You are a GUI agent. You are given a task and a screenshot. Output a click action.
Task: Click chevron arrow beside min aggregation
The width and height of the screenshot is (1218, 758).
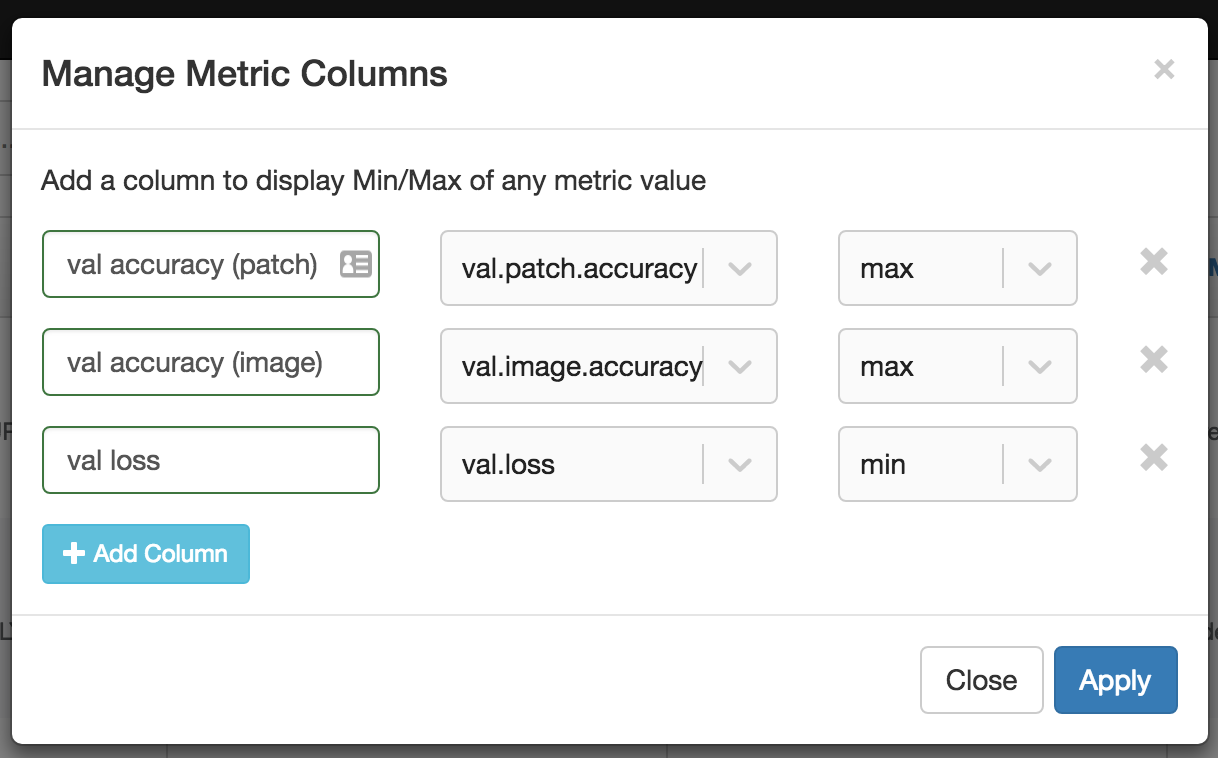[x=1040, y=464]
